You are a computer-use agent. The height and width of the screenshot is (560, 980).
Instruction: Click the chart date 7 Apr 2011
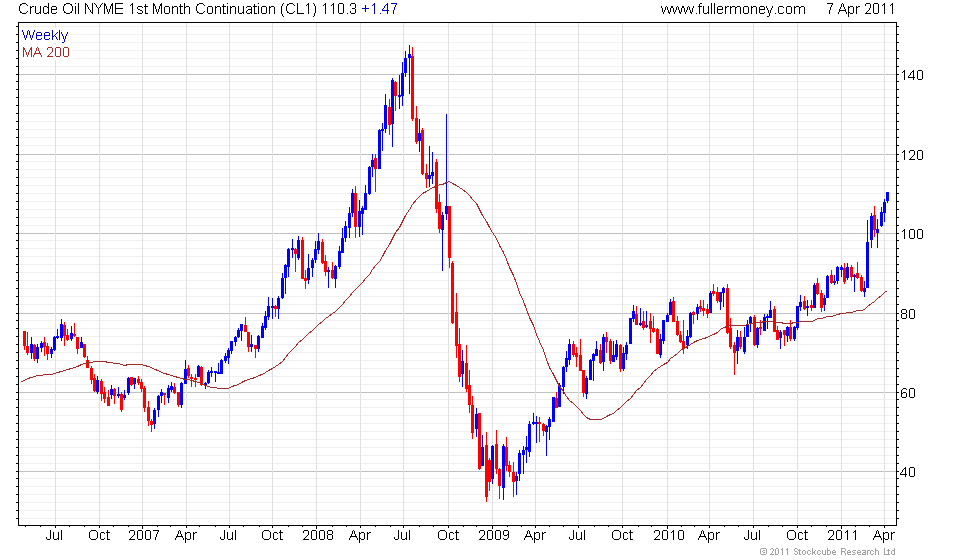tap(861, 9)
